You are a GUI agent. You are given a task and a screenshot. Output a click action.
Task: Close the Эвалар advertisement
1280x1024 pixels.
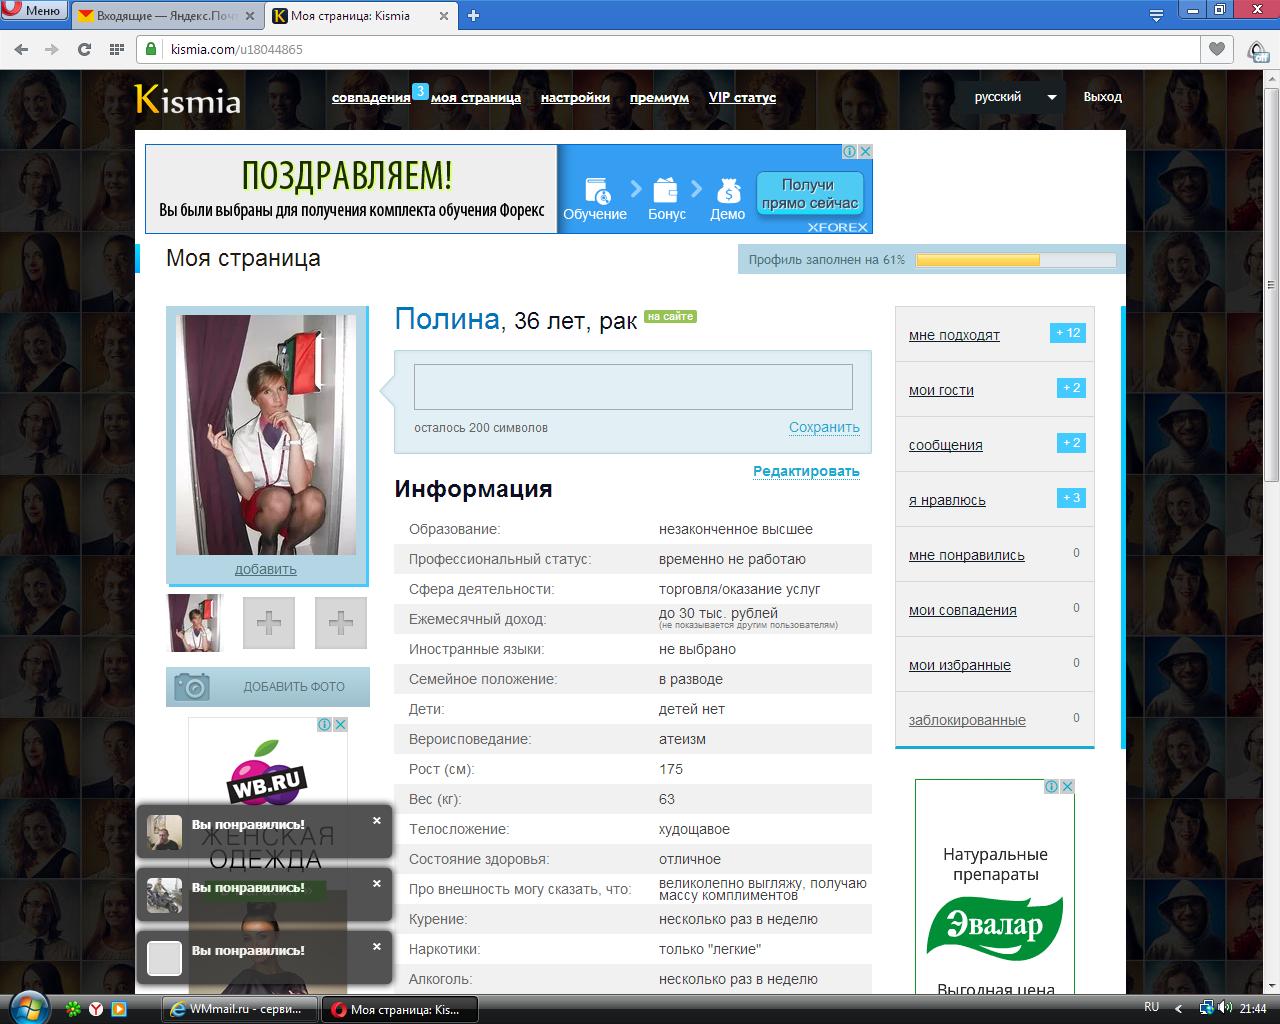pos(1067,787)
